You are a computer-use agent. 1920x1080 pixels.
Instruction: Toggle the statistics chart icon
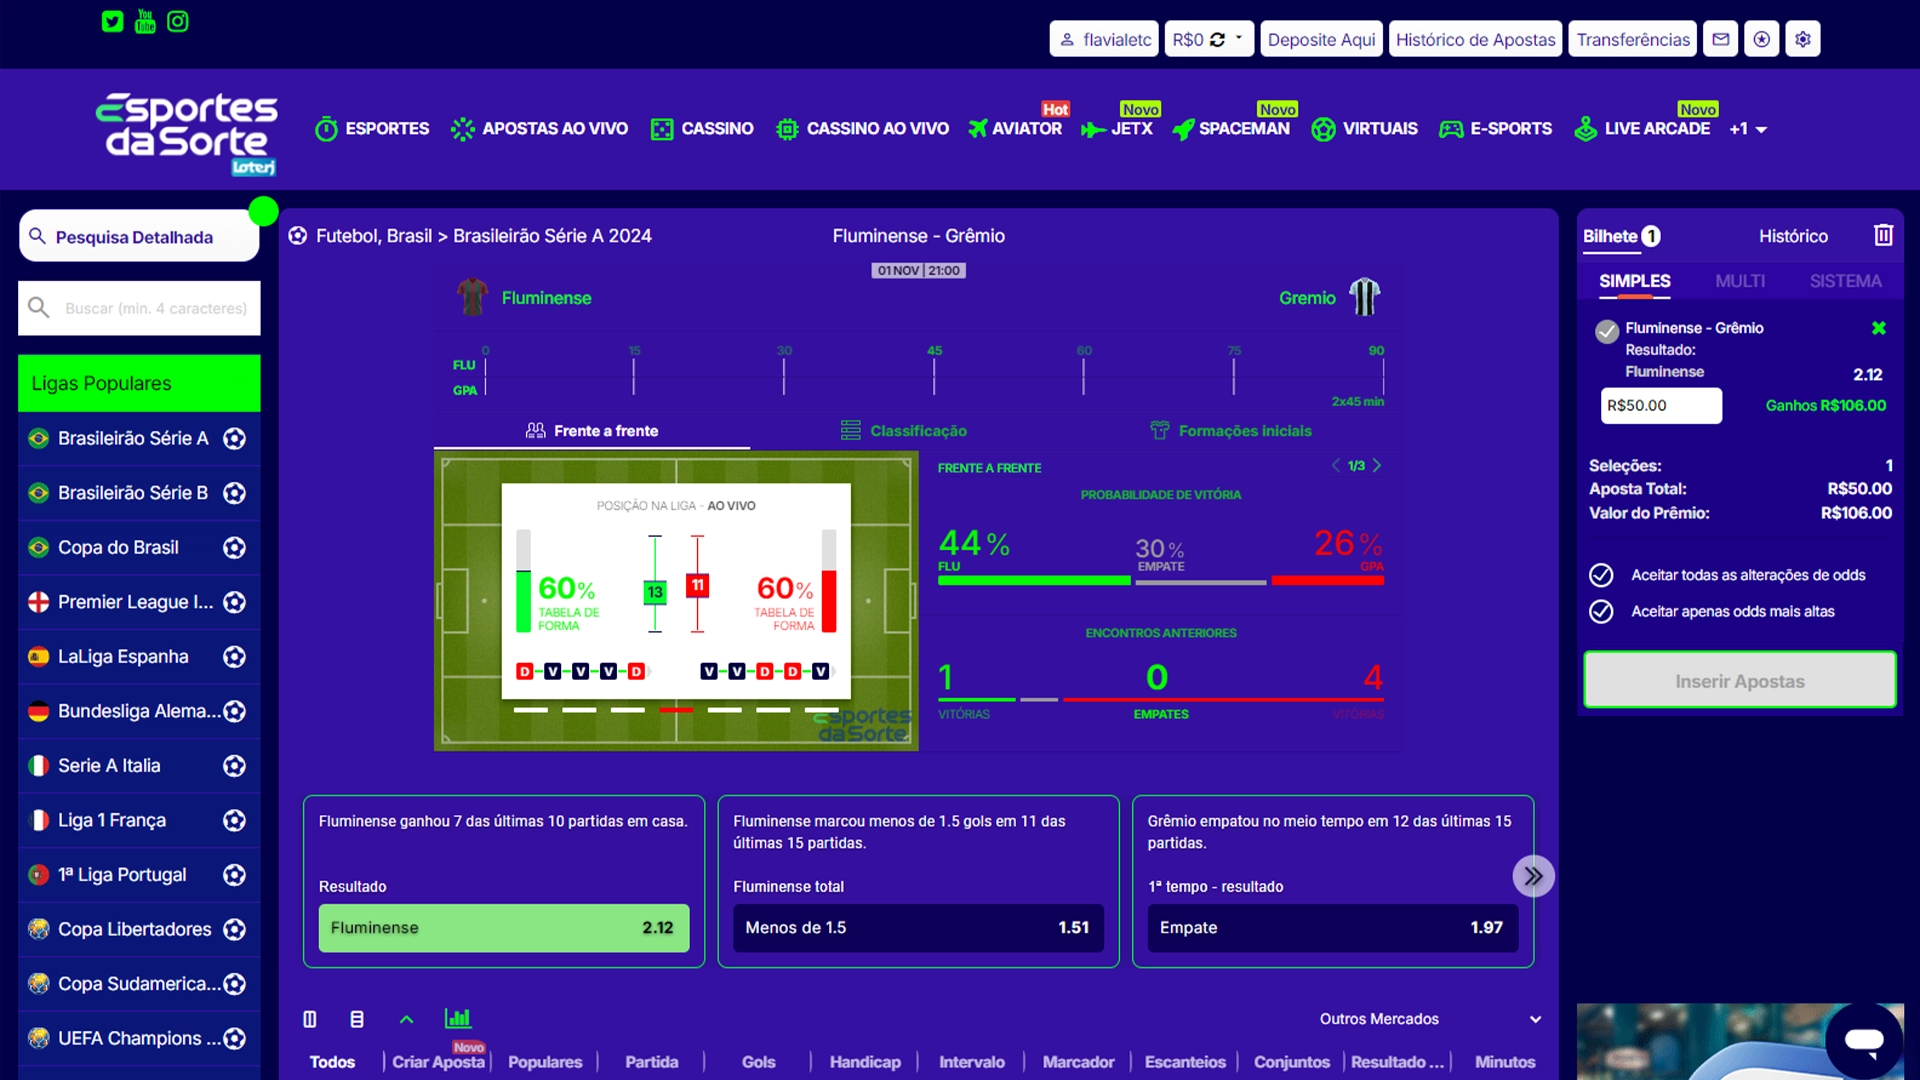tap(458, 1018)
